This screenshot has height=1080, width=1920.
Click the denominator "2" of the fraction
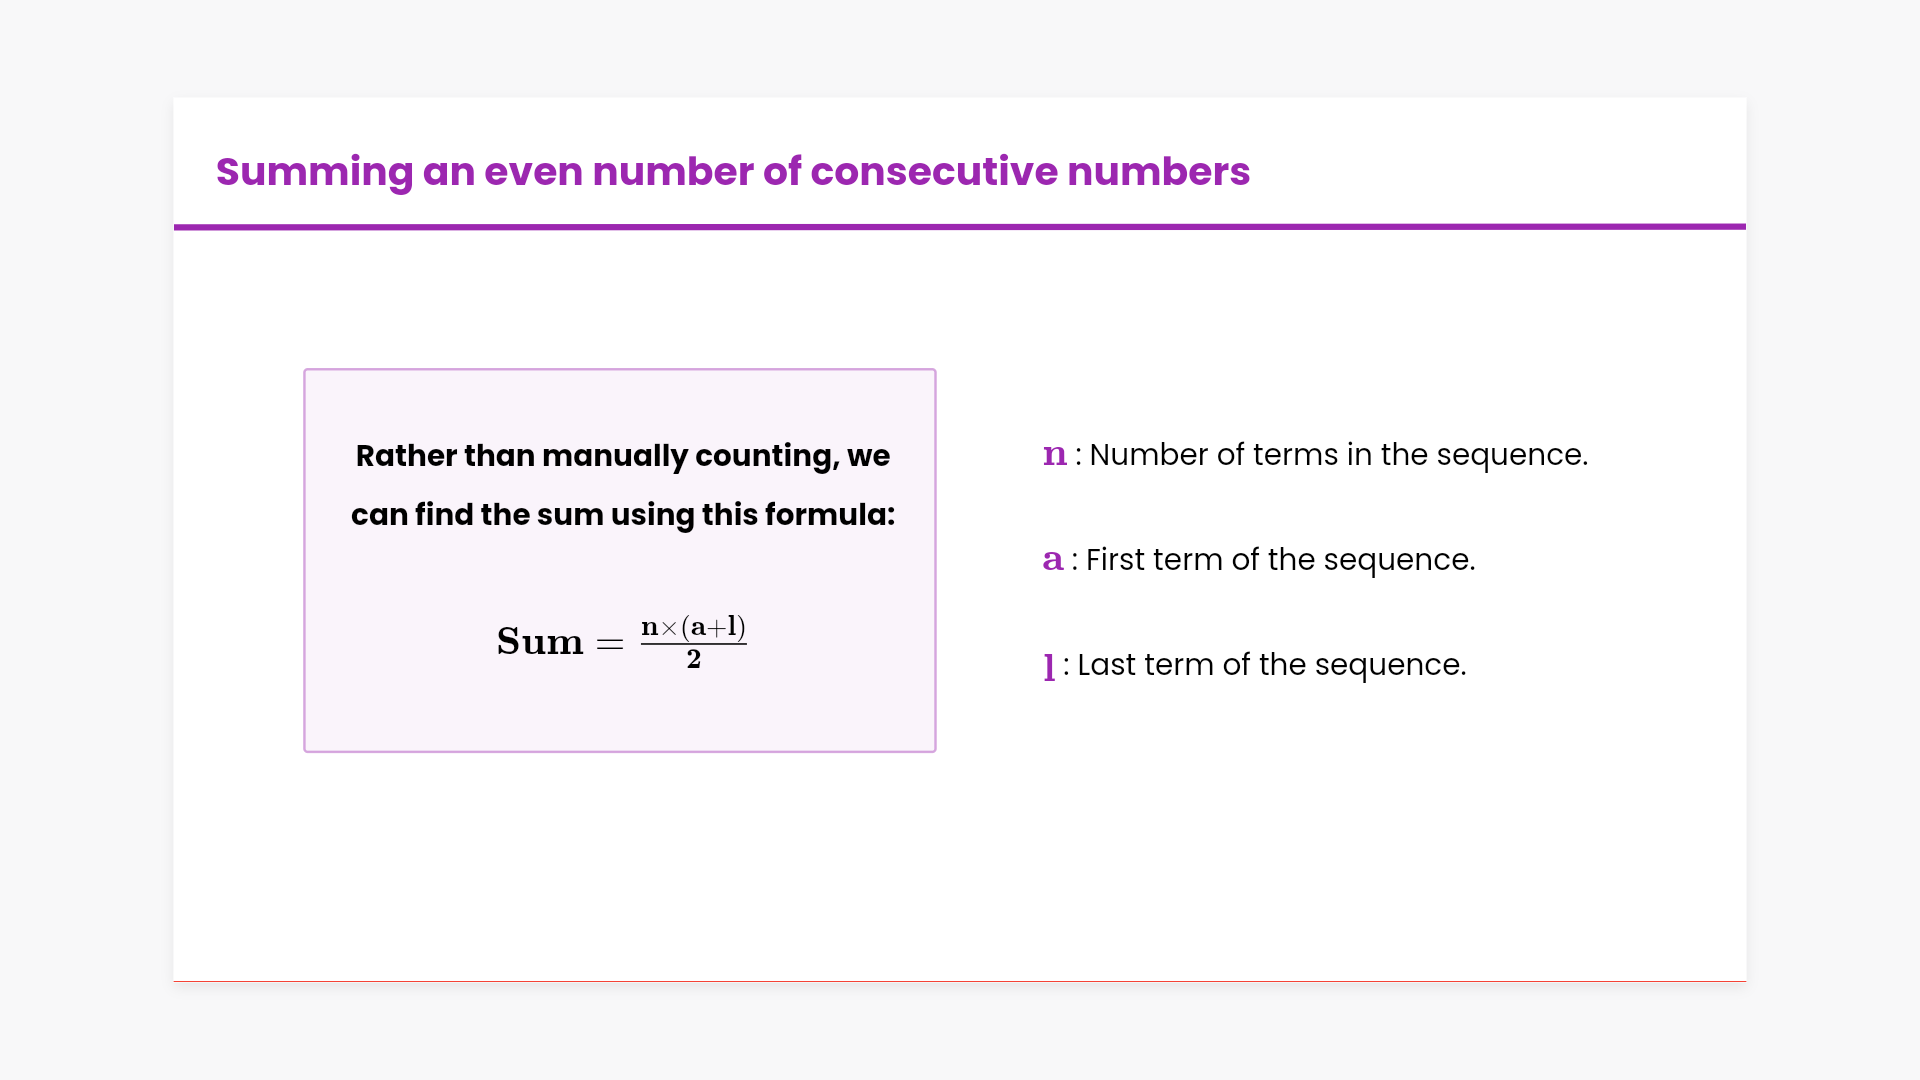click(x=694, y=659)
